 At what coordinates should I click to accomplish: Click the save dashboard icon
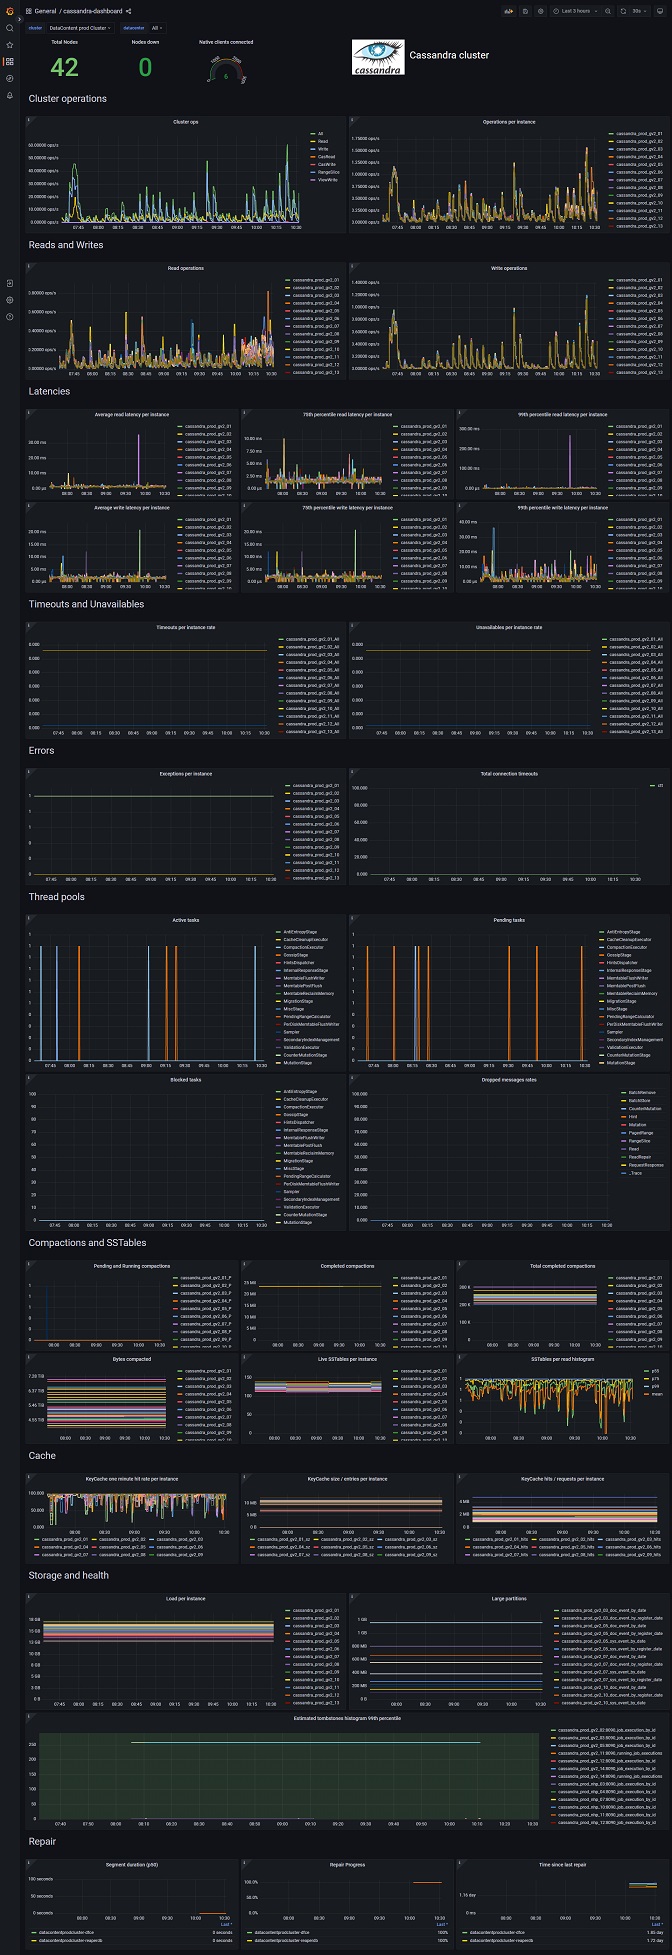(x=525, y=11)
